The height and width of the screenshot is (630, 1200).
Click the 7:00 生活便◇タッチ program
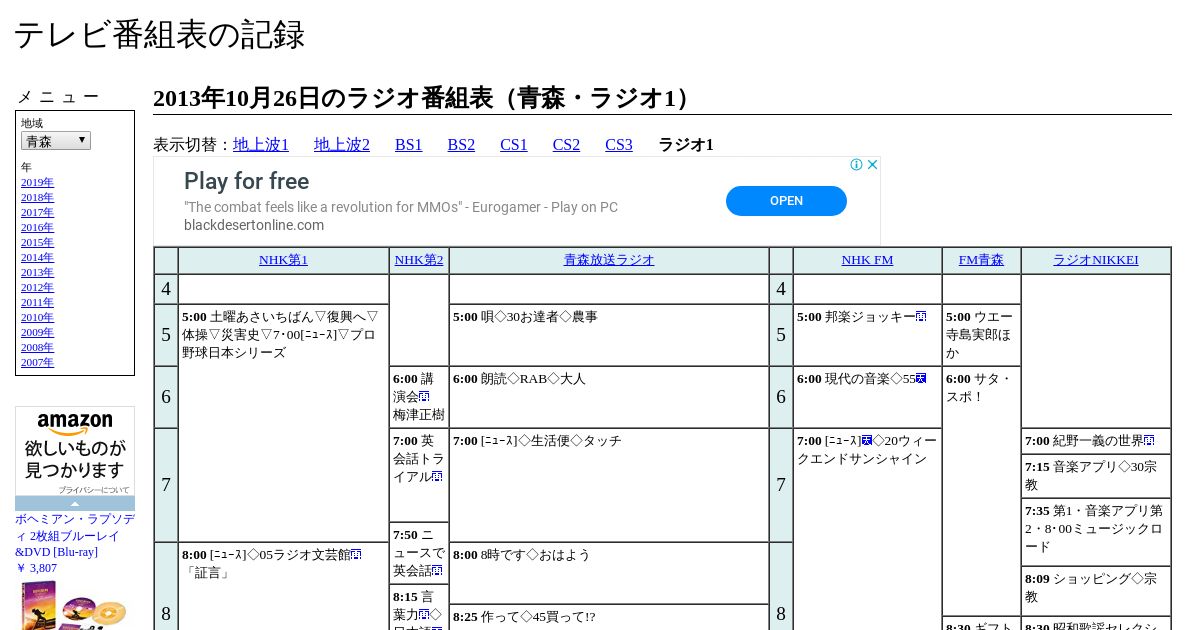tap(609, 485)
